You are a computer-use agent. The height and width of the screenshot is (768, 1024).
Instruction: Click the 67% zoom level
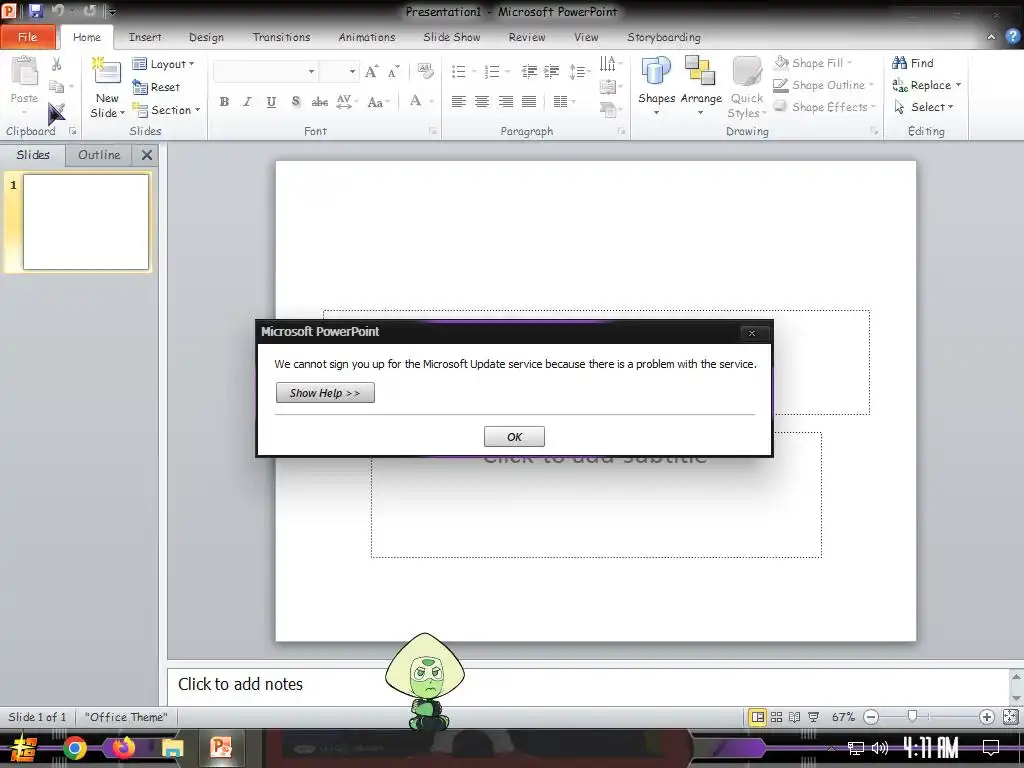(843, 717)
